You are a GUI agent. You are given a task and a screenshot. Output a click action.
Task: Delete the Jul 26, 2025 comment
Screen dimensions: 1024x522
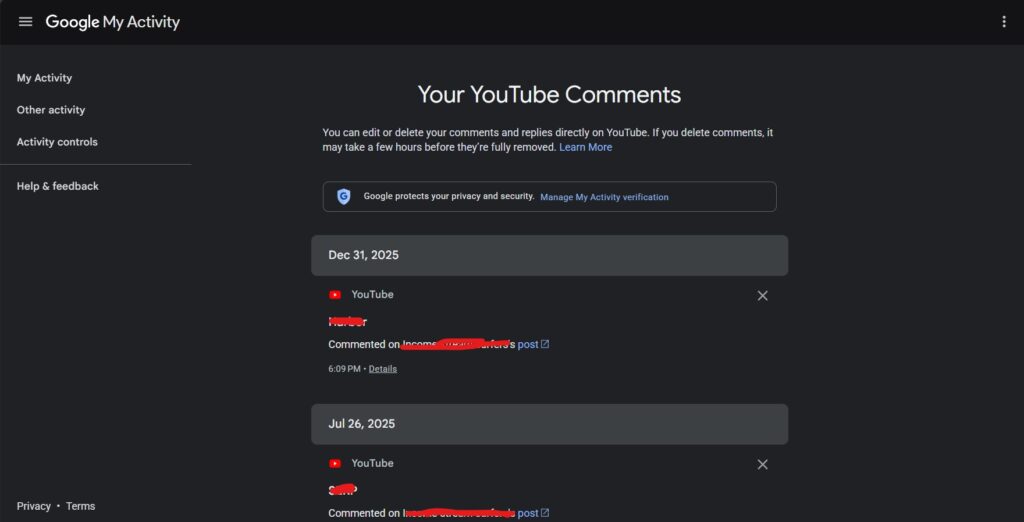(x=762, y=465)
